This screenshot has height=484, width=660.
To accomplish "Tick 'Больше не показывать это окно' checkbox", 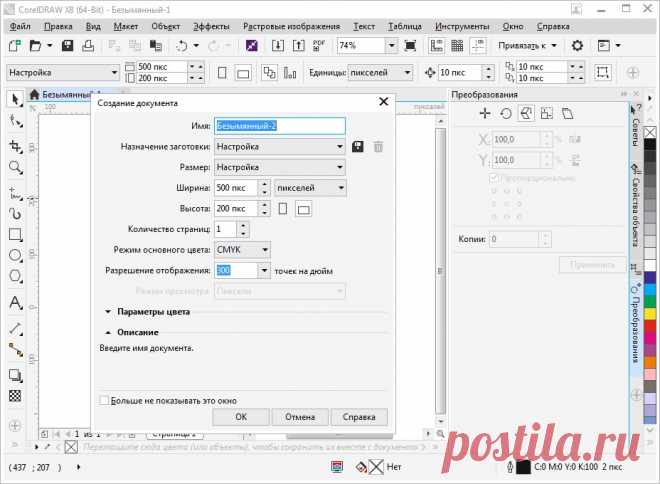I will 104,400.
